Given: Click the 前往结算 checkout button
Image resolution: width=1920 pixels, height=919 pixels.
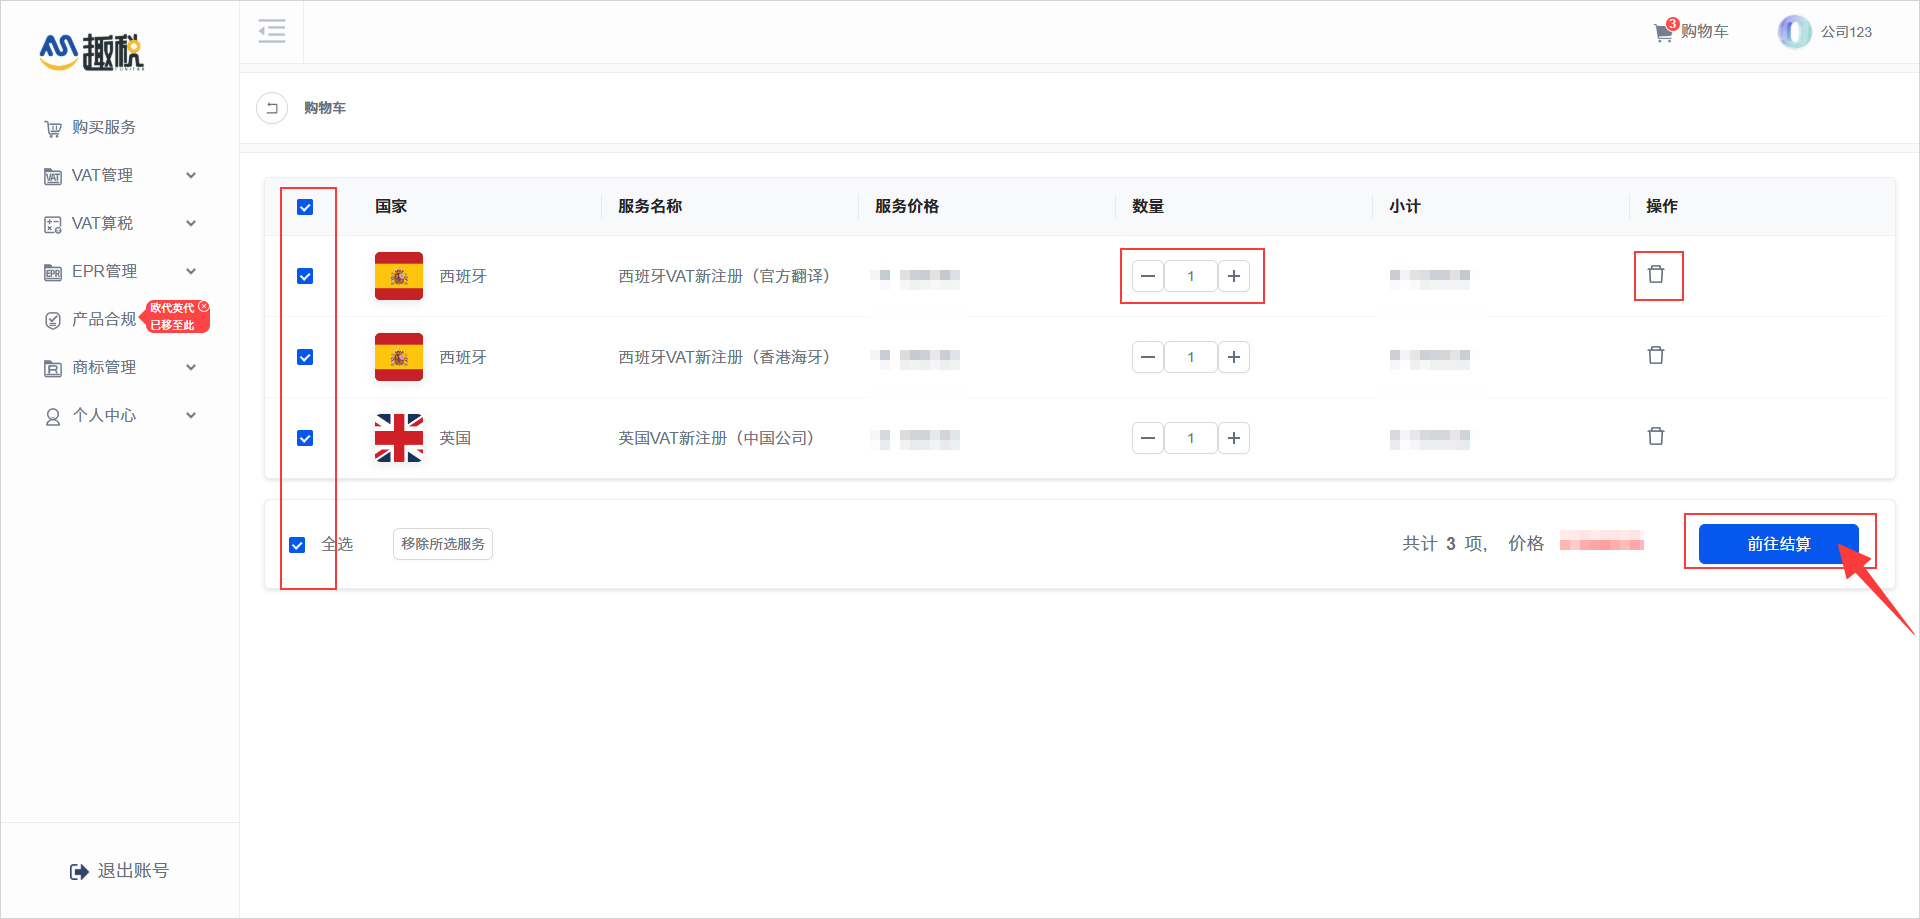Looking at the screenshot, I should (x=1781, y=543).
